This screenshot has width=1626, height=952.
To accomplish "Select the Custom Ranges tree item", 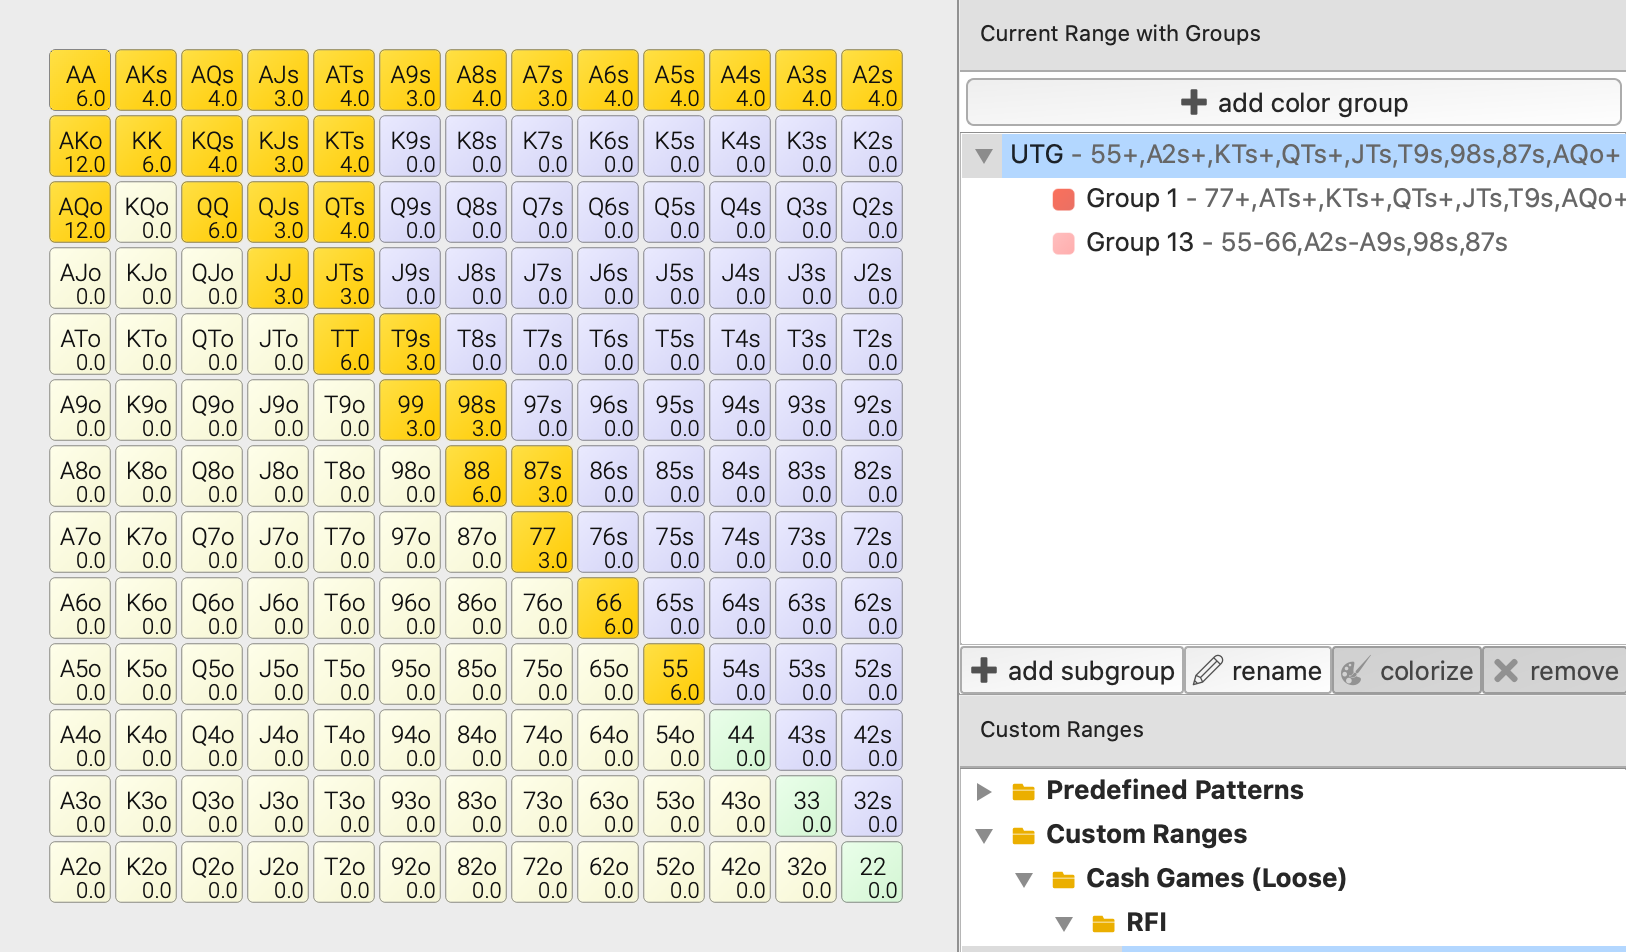I will [1146, 835].
